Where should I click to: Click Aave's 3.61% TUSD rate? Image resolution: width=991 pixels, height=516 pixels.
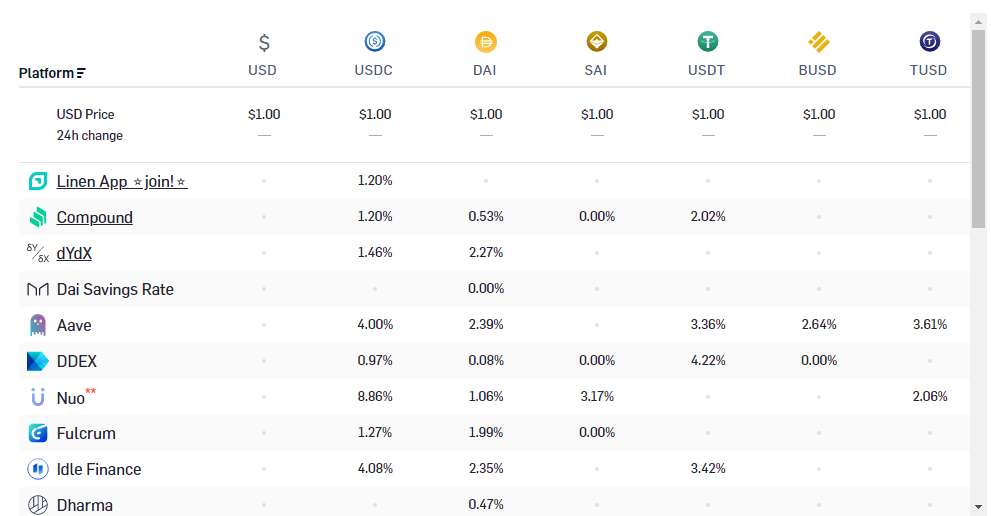pyautogui.click(x=930, y=324)
